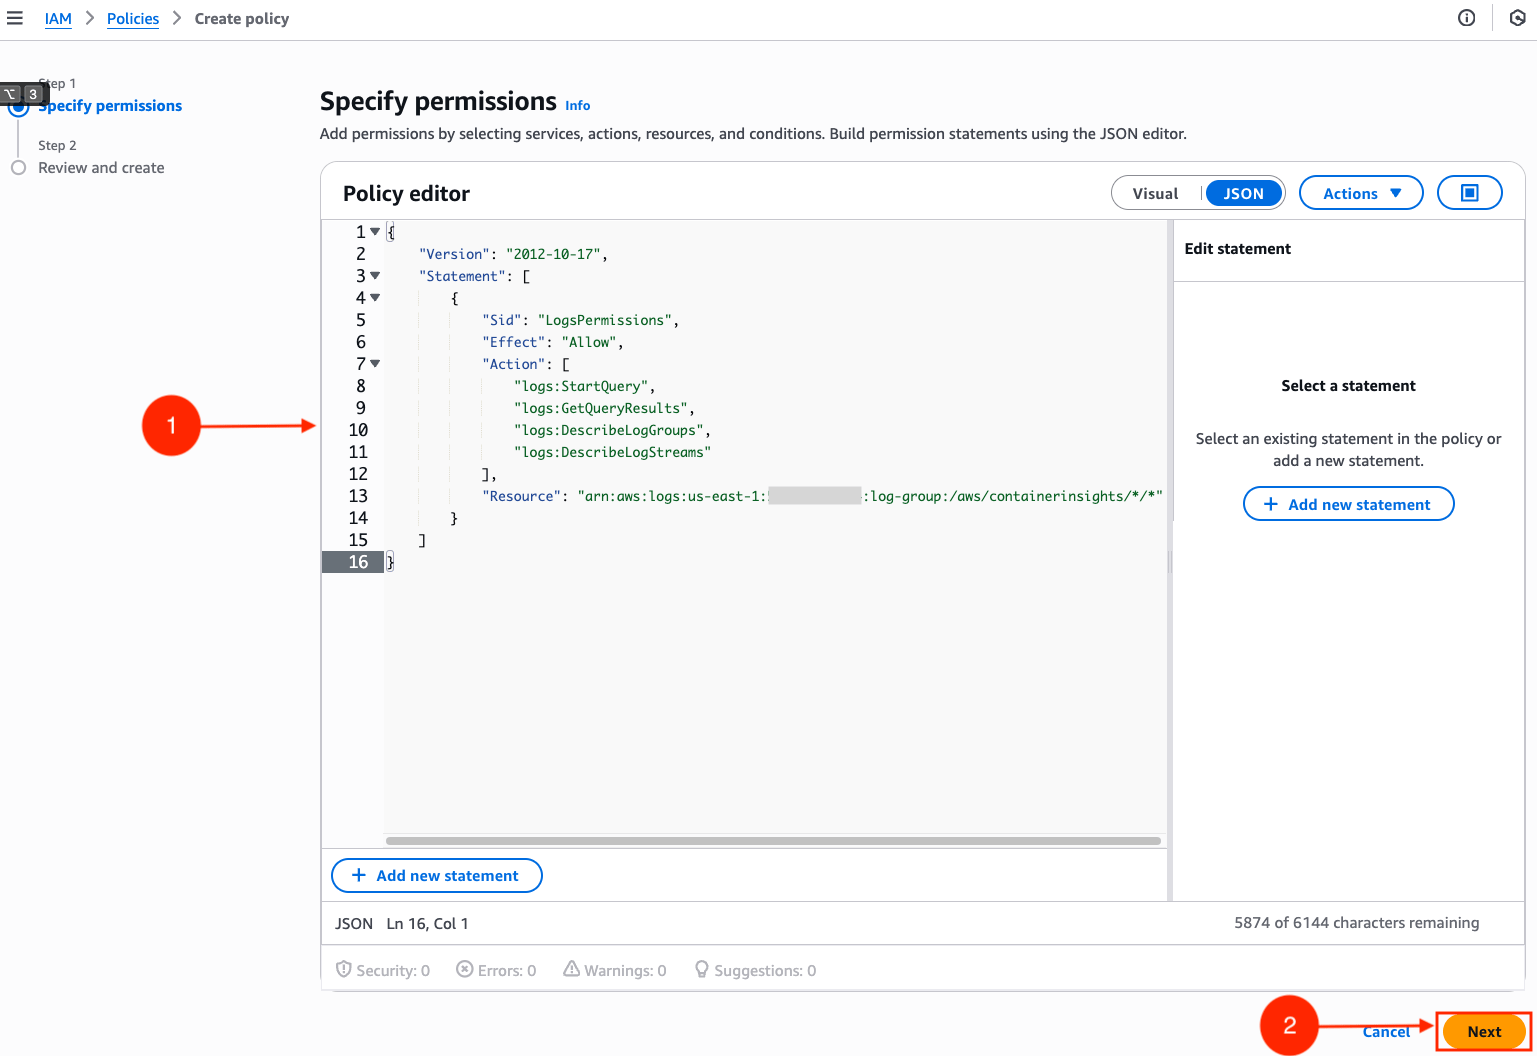Click the Suggestions lightbulb icon
Viewport: 1537px width, 1056px height.
[x=702, y=969]
